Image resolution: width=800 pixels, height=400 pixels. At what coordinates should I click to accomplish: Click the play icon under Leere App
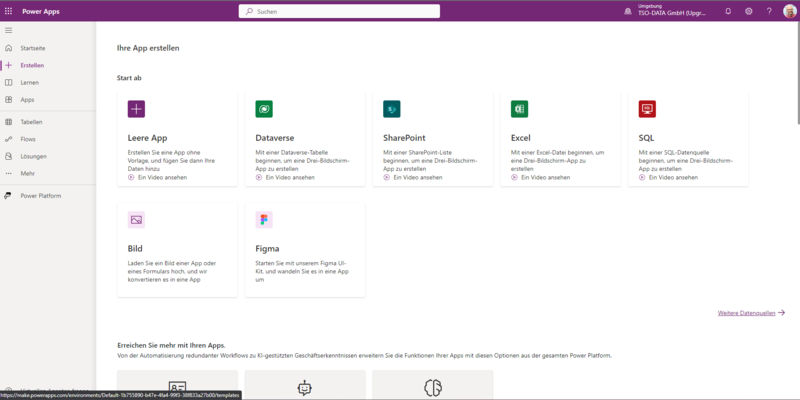131,178
